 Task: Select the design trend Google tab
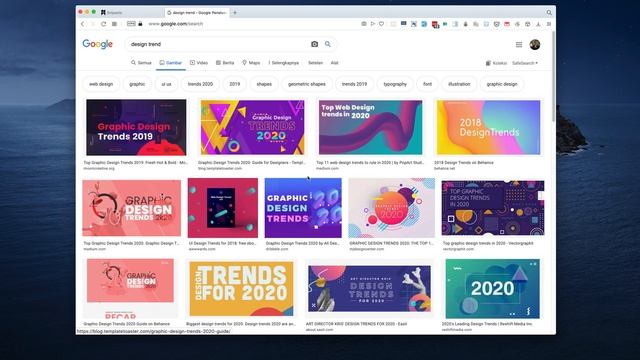coord(197,13)
